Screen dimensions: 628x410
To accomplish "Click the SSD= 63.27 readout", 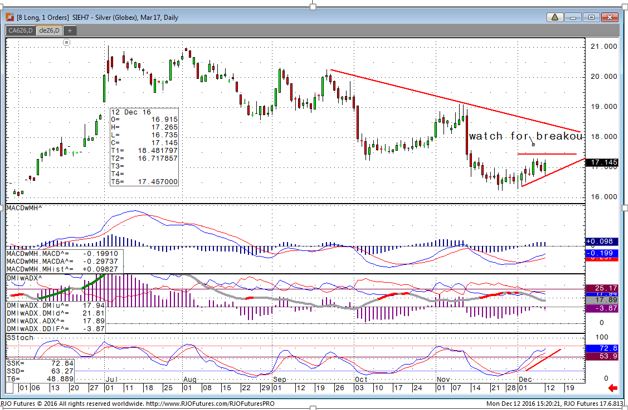I will (x=40, y=371).
